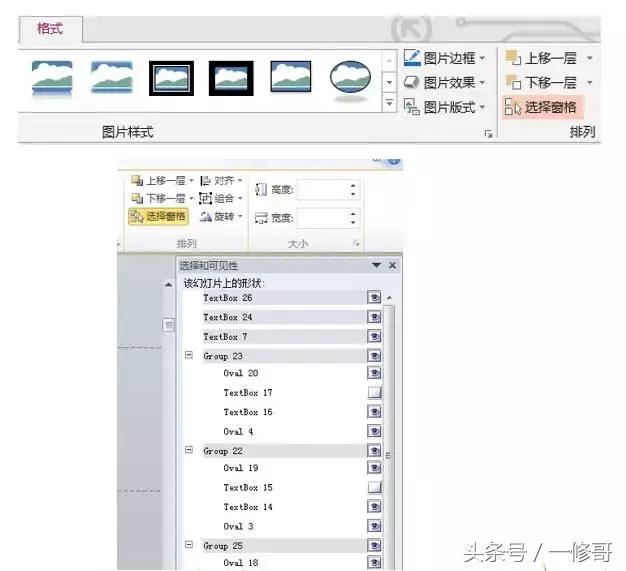
Task: Apply the oval picture style
Action: 350,79
